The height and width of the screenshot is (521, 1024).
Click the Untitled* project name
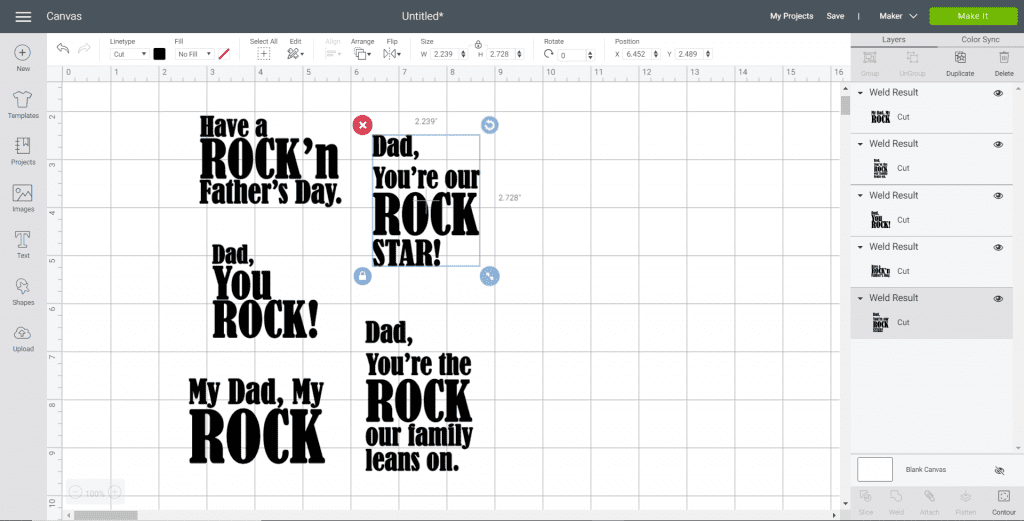423,16
